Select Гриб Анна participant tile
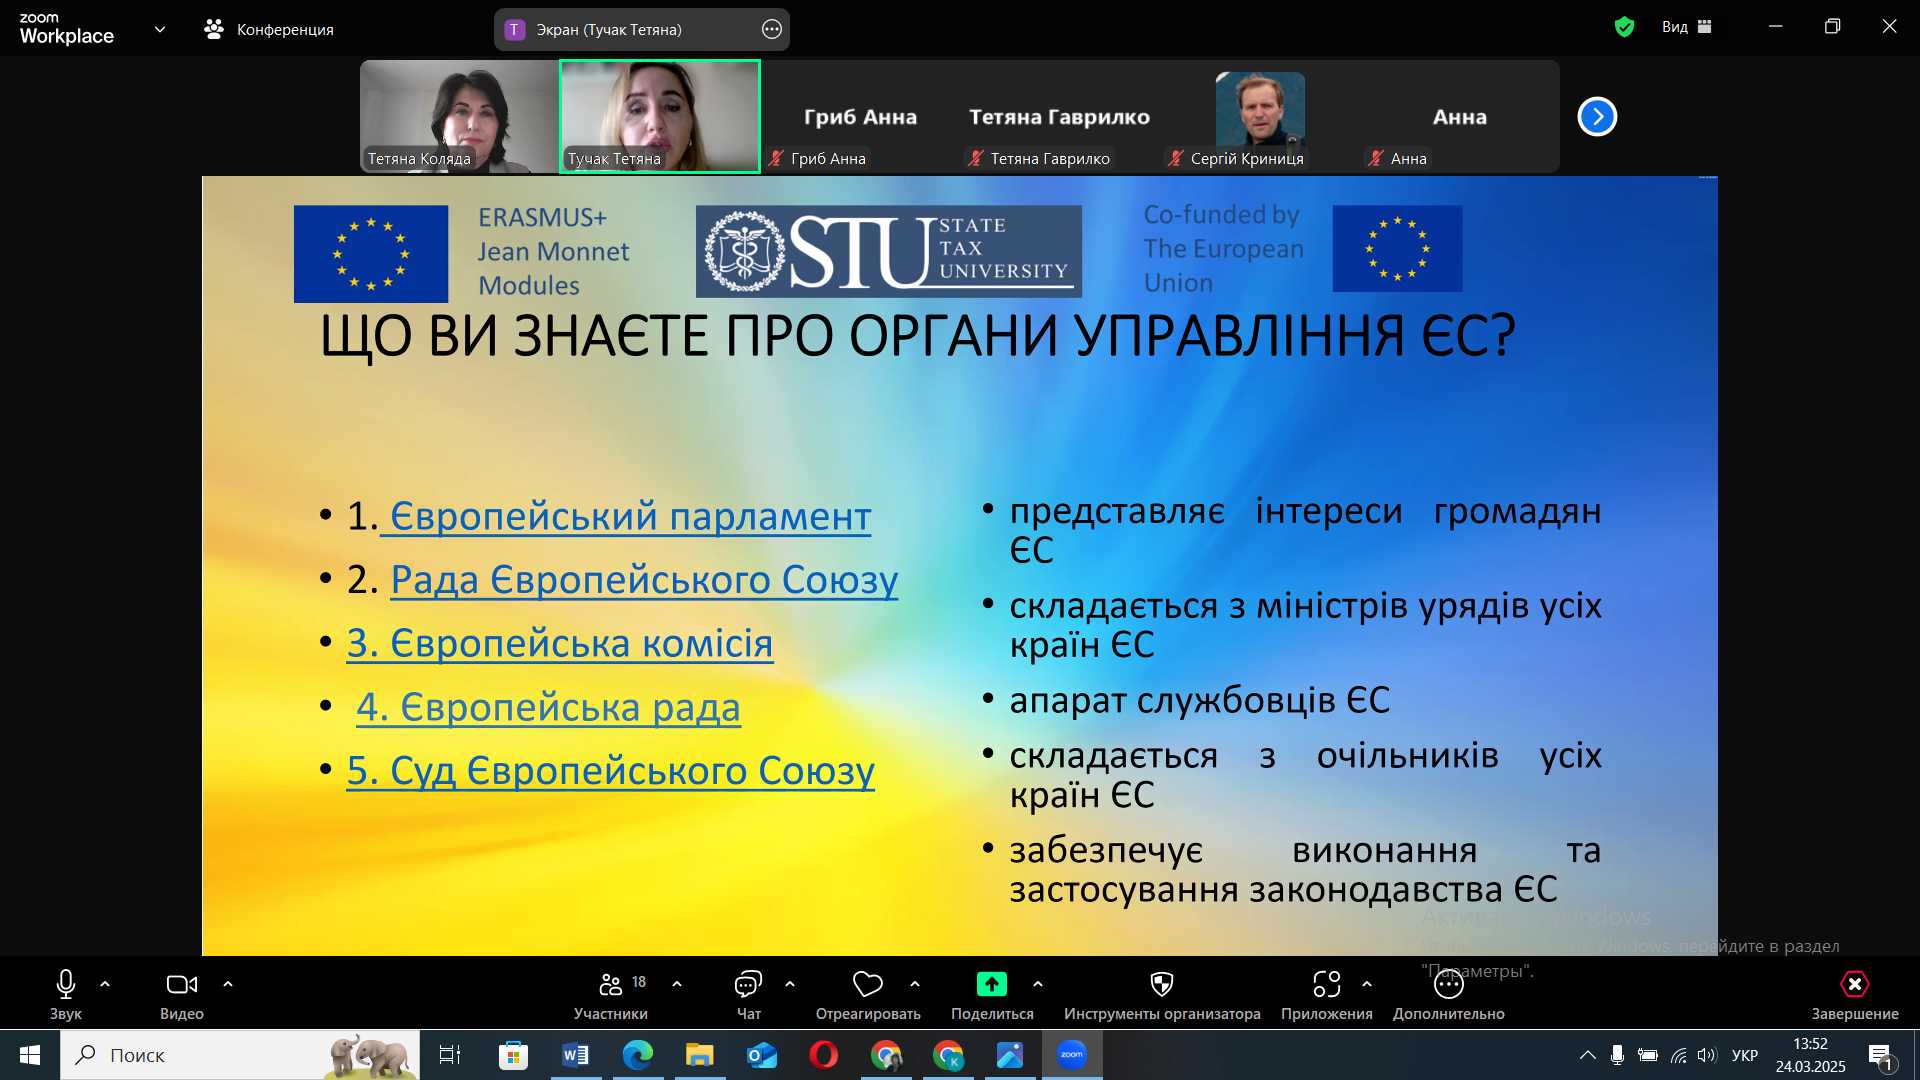Image resolution: width=1920 pixels, height=1080 pixels. (x=860, y=116)
